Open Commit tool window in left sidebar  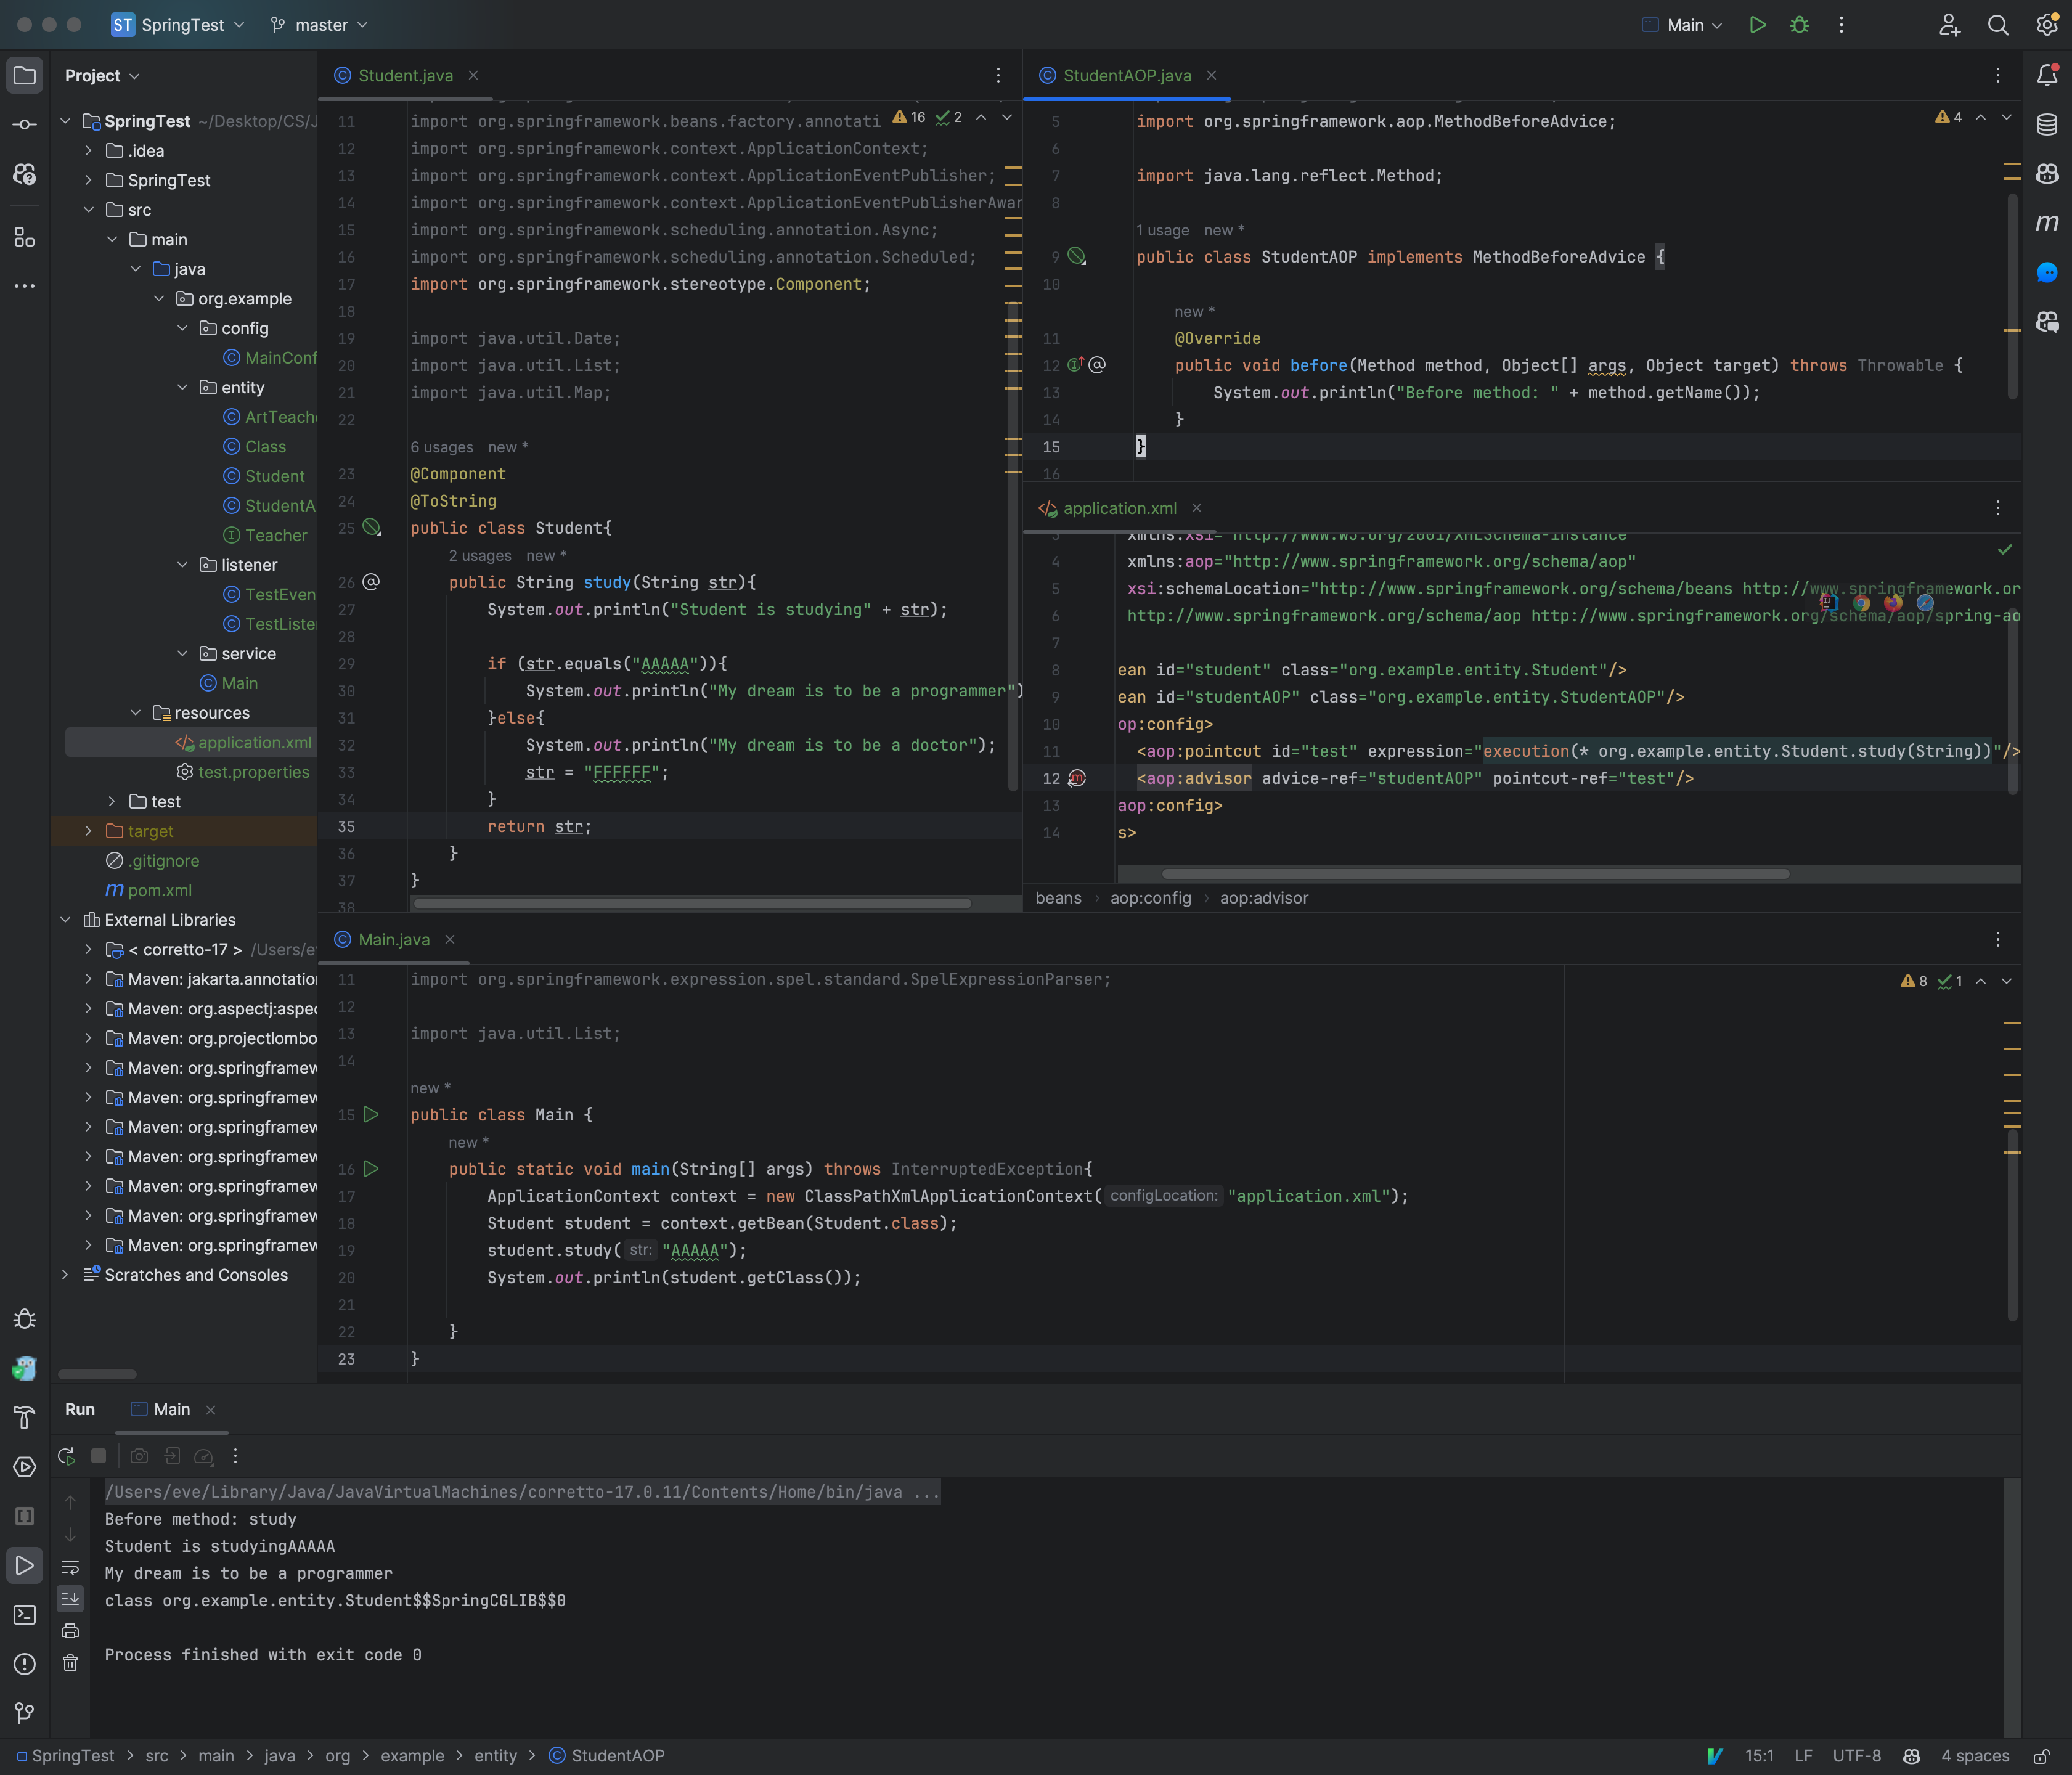click(25, 125)
